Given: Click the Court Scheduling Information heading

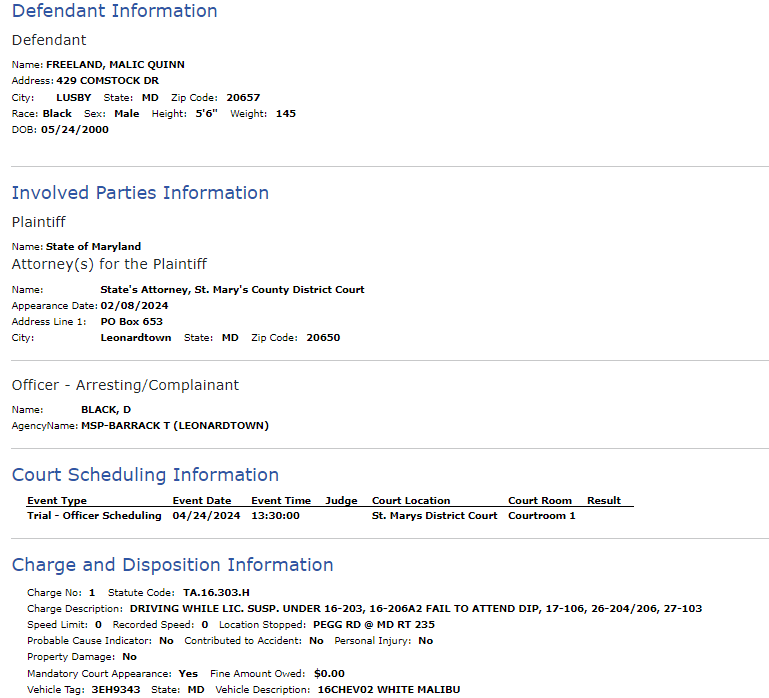Looking at the screenshot, I should (x=145, y=475).
